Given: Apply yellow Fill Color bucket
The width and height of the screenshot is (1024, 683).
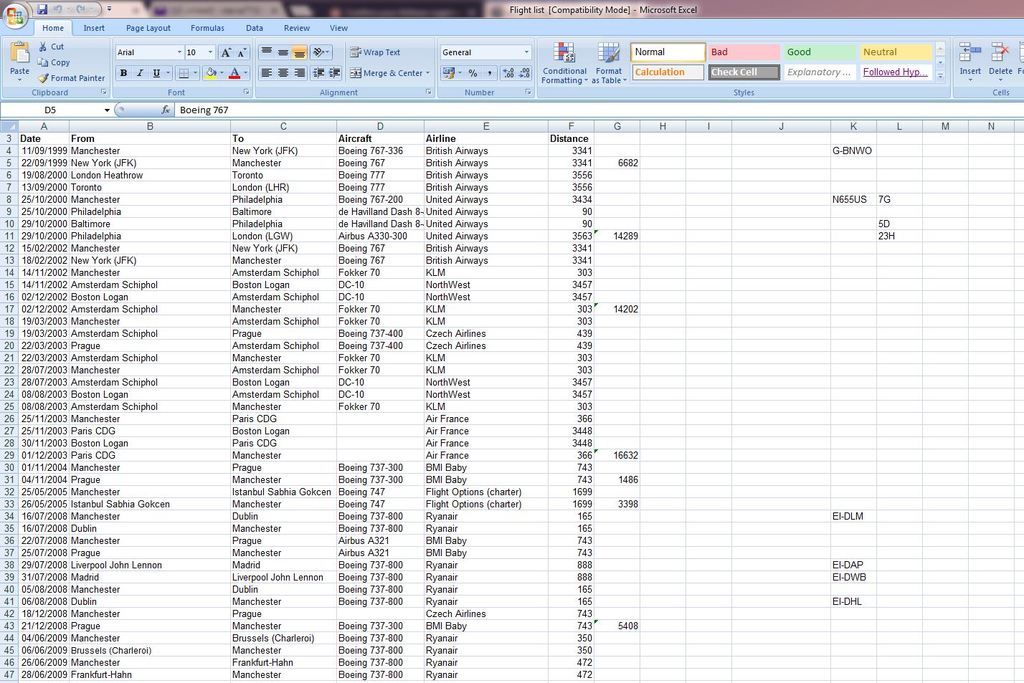Looking at the screenshot, I should click(x=210, y=73).
